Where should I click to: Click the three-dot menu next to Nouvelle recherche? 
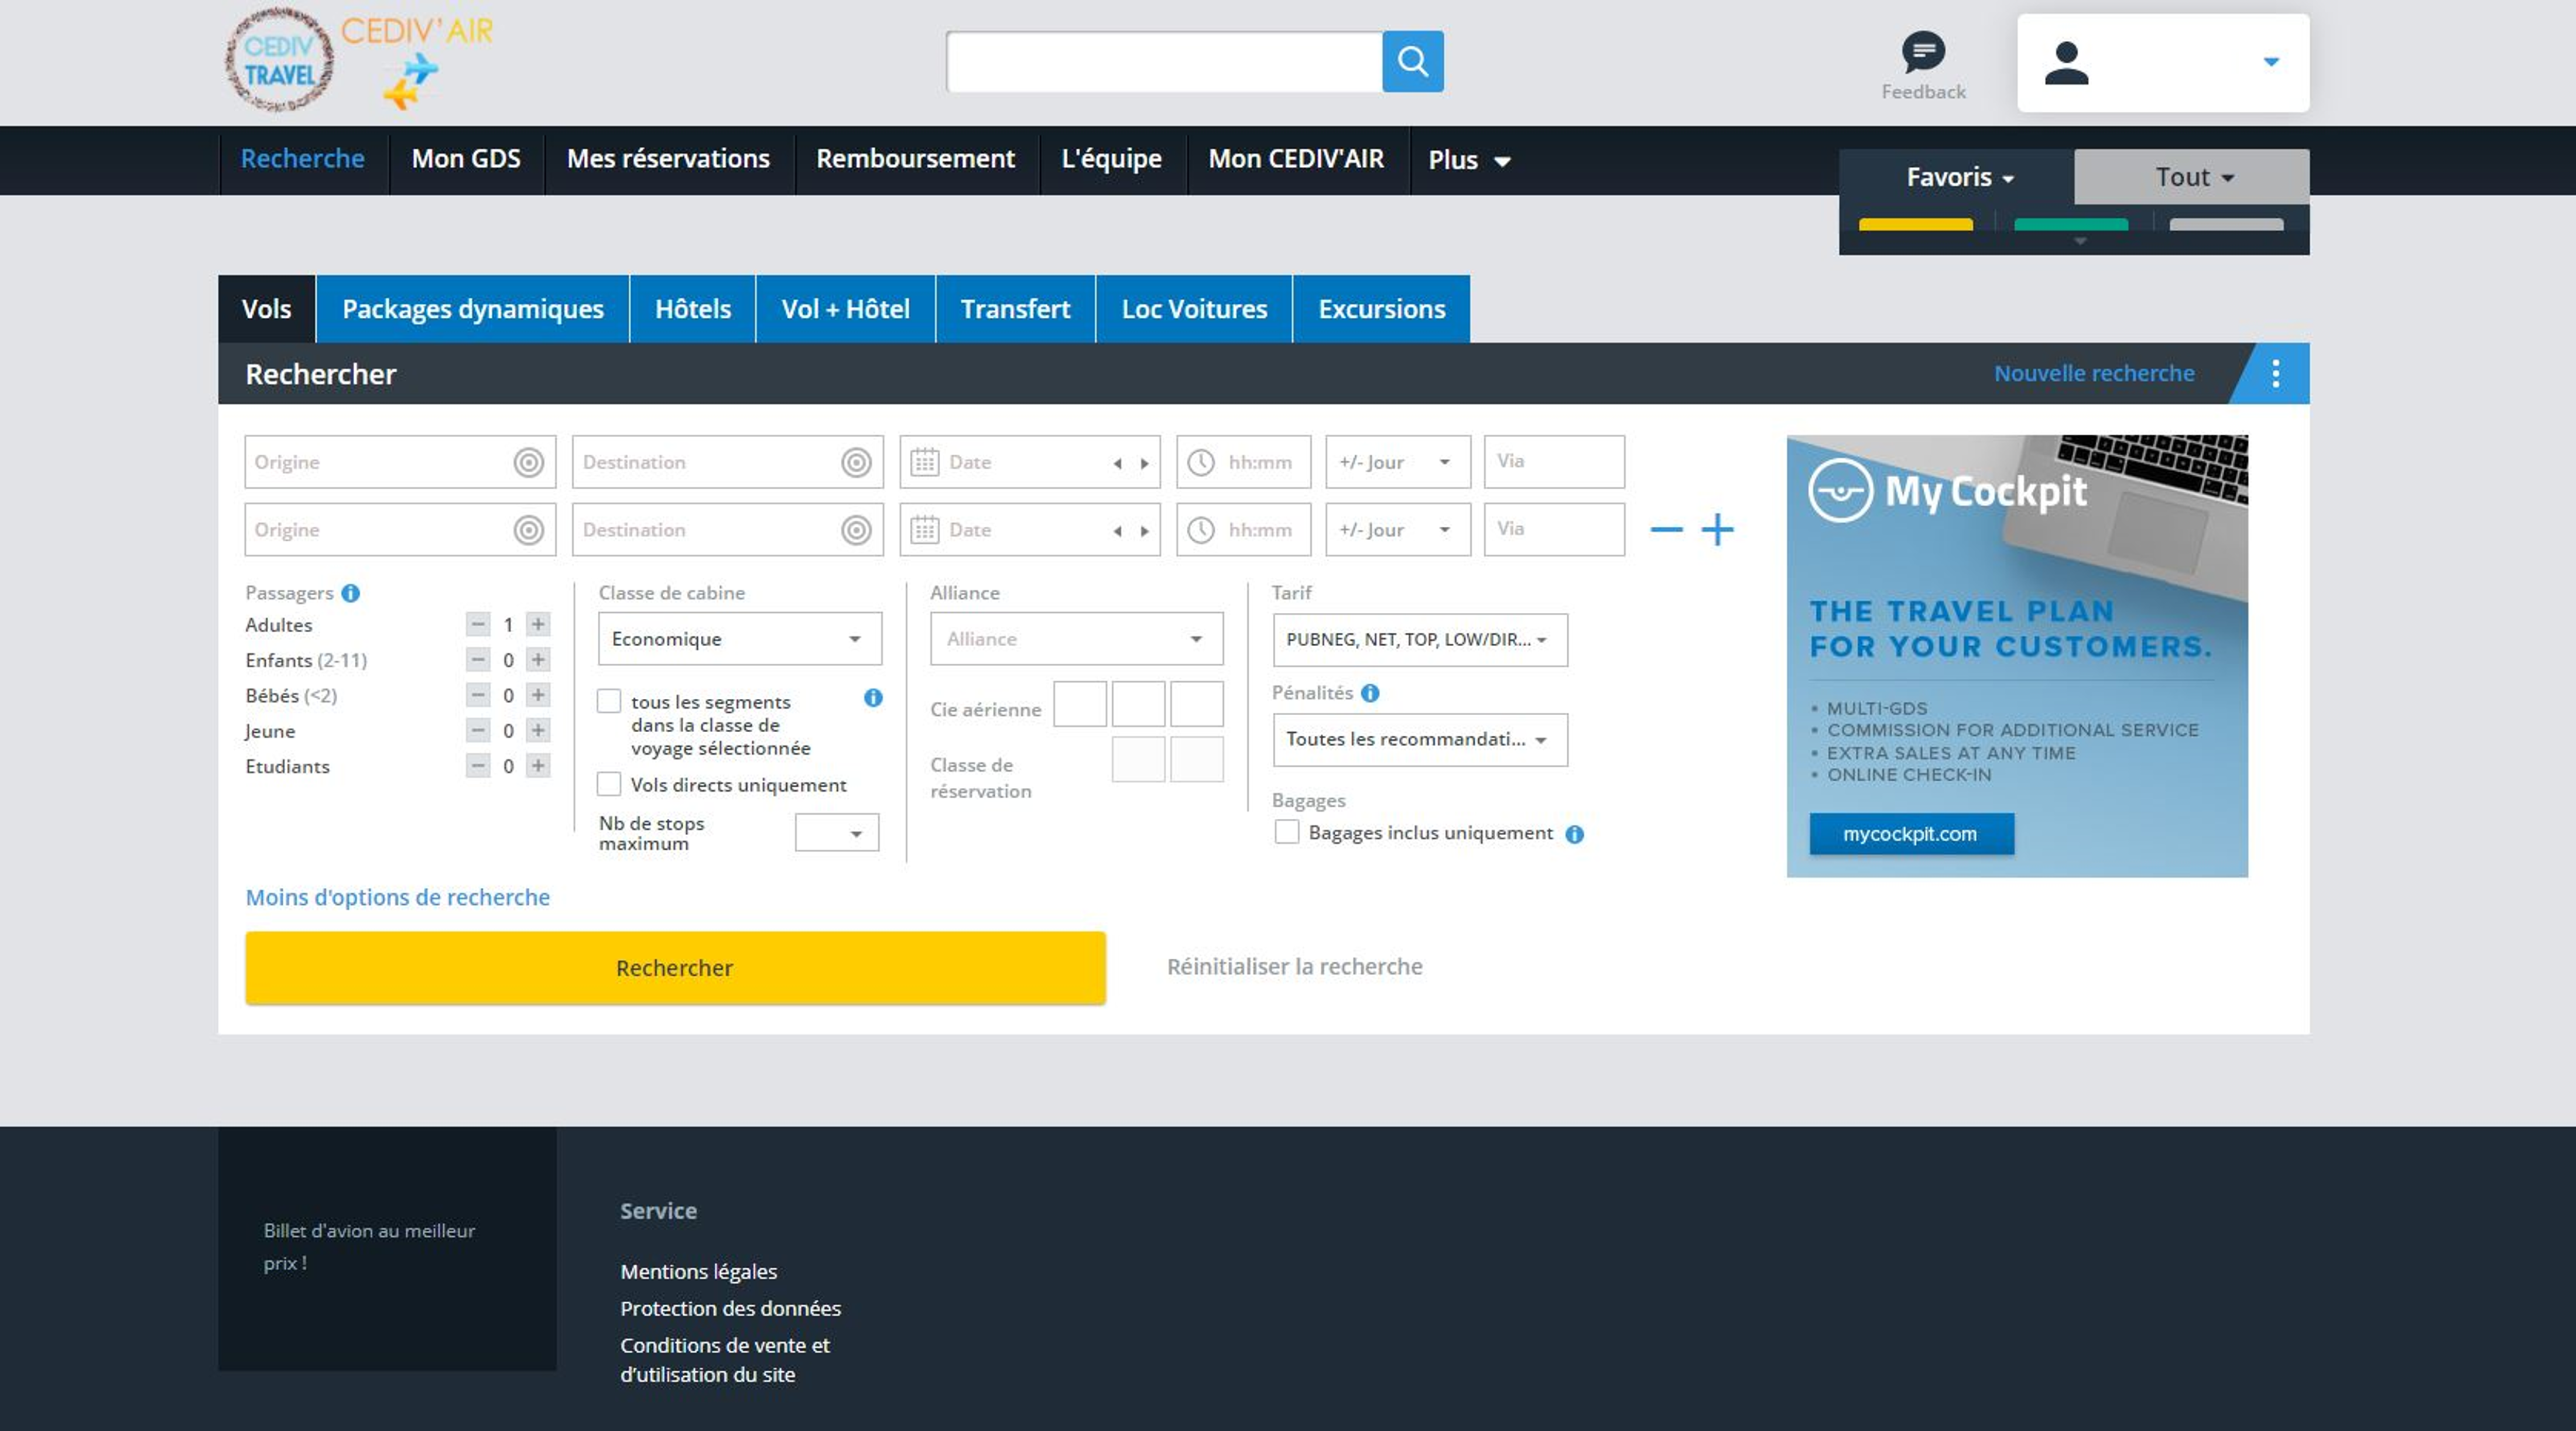2275,373
